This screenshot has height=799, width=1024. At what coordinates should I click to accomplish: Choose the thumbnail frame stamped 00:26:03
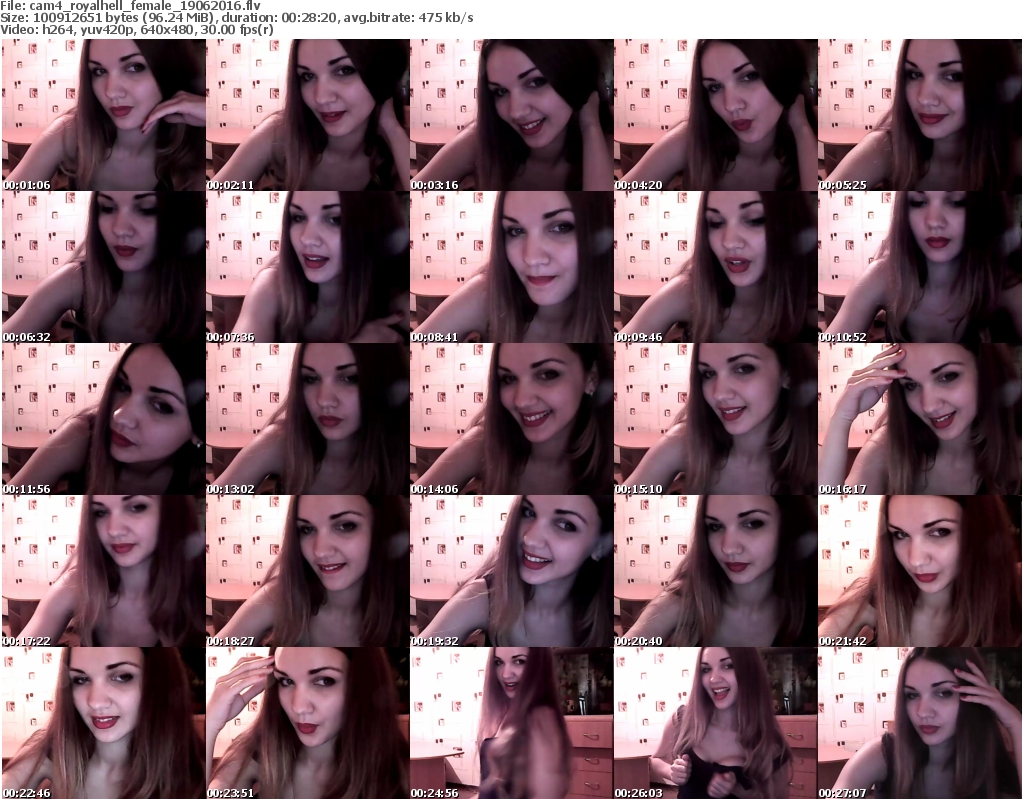point(715,723)
